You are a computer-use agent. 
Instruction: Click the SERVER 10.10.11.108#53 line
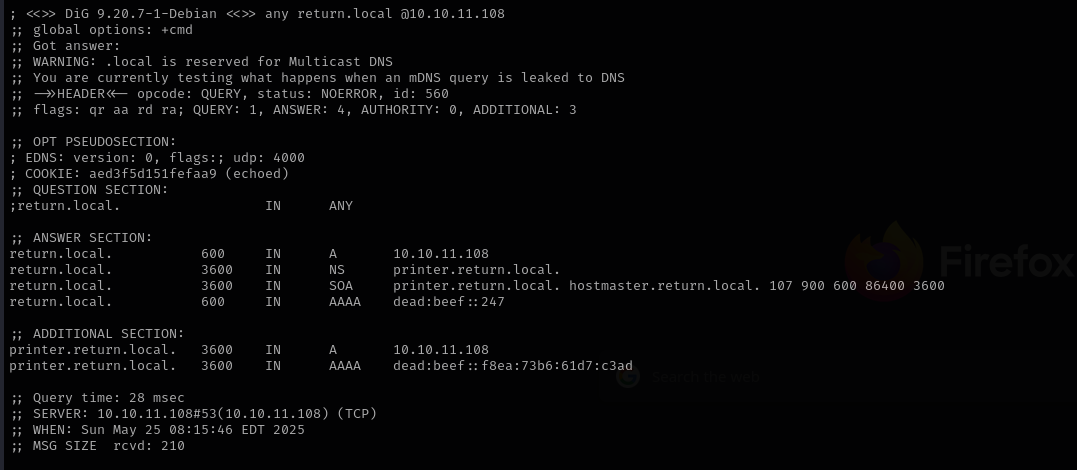pyautogui.click(x=193, y=413)
